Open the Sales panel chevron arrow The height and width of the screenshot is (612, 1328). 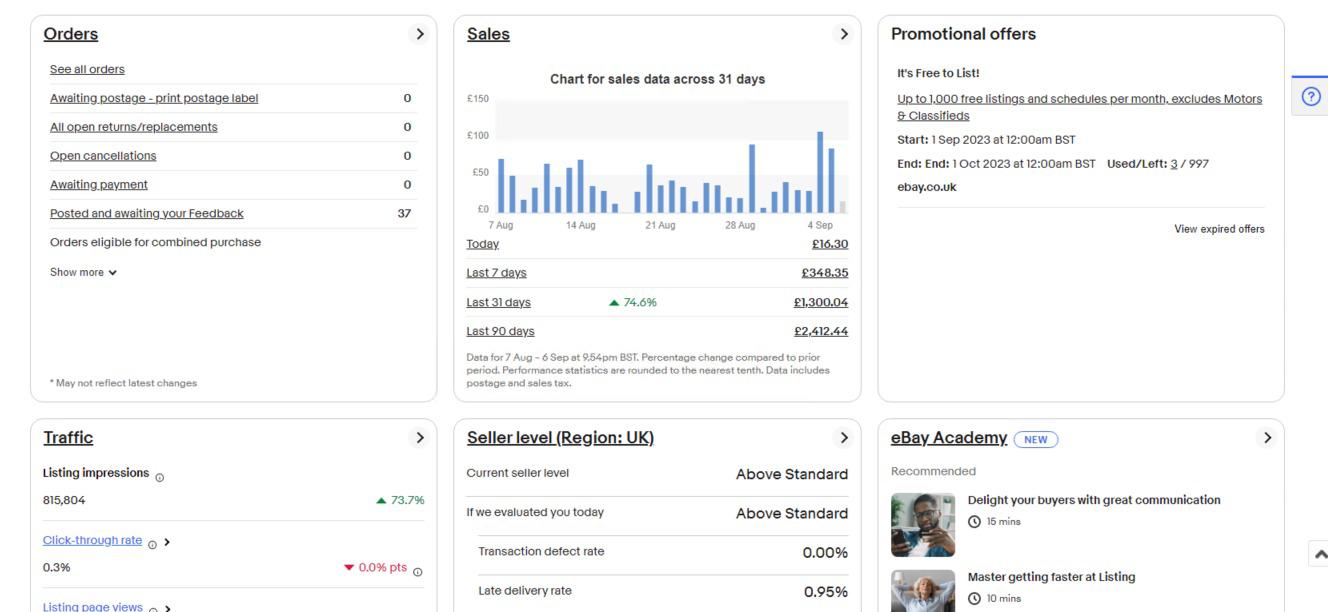click(844, 34)
